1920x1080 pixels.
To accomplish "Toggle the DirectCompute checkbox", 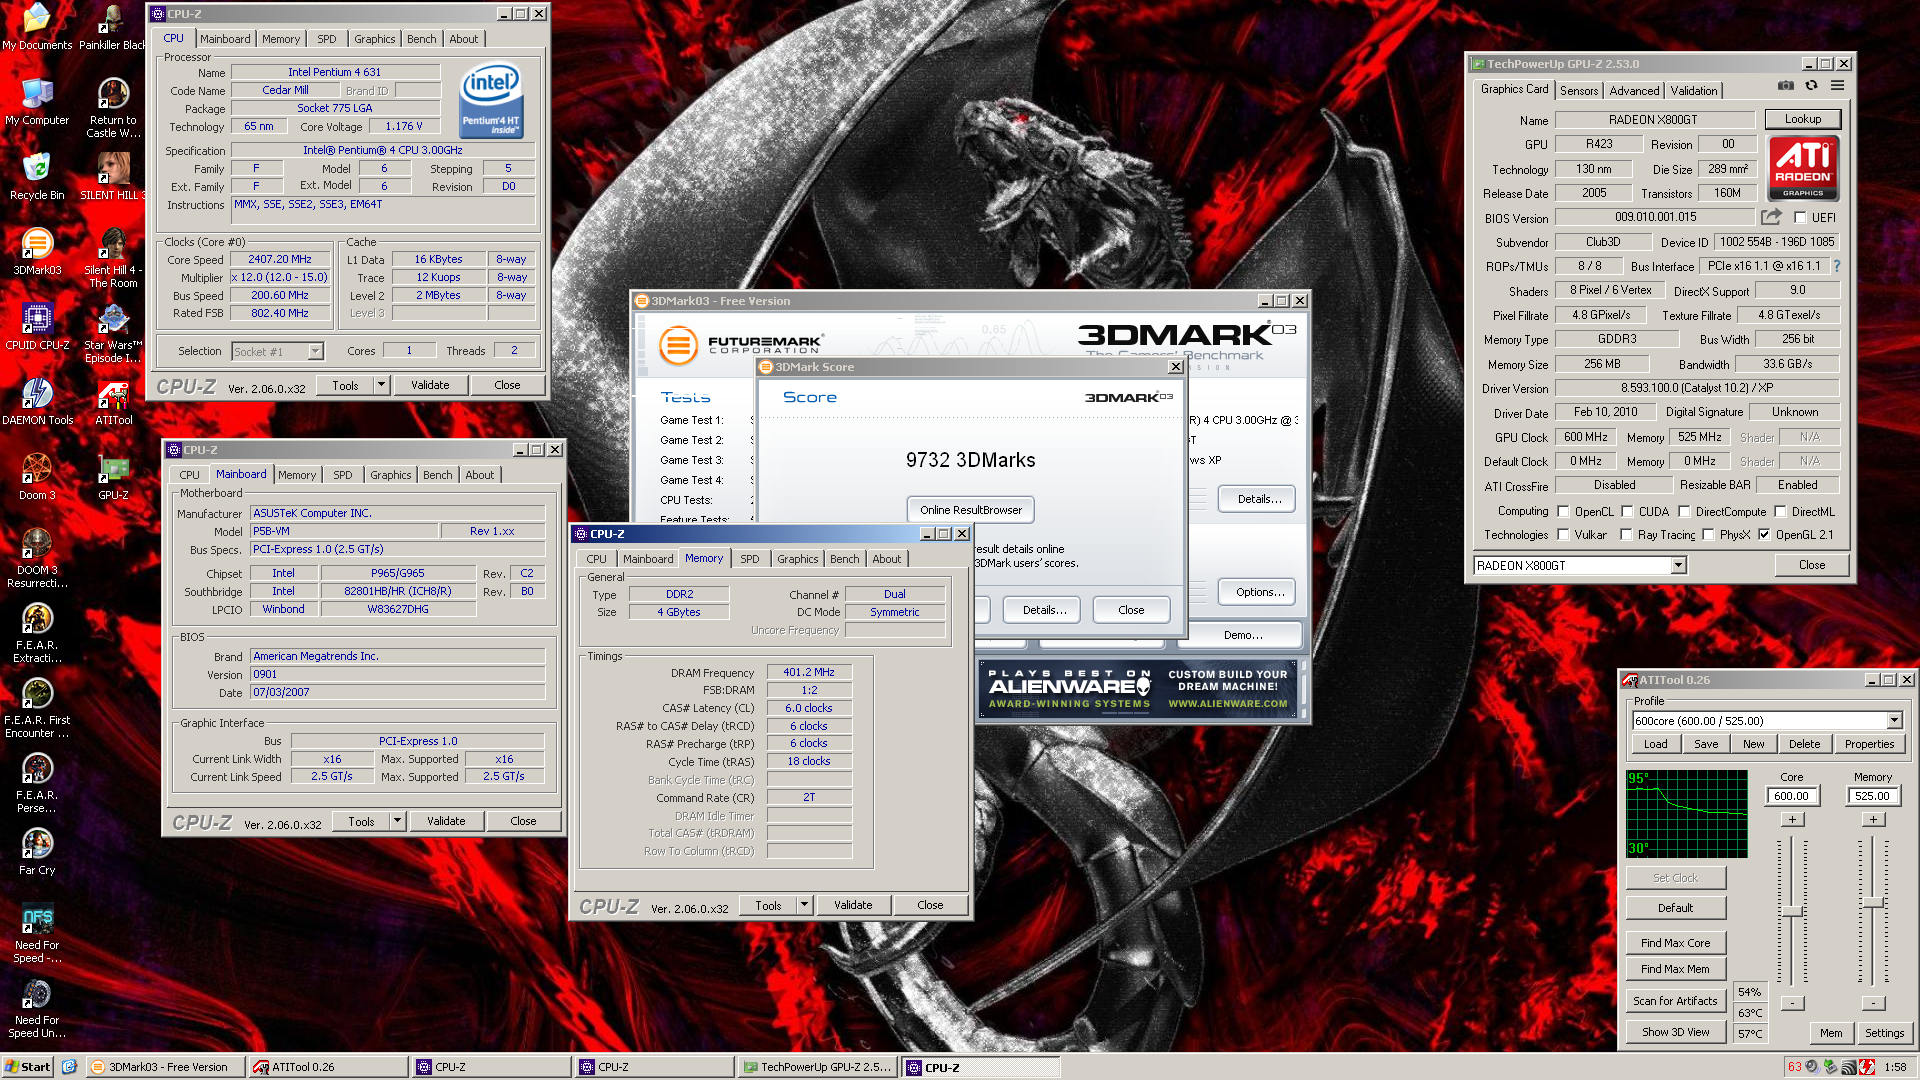I will tap(1684, 511).
